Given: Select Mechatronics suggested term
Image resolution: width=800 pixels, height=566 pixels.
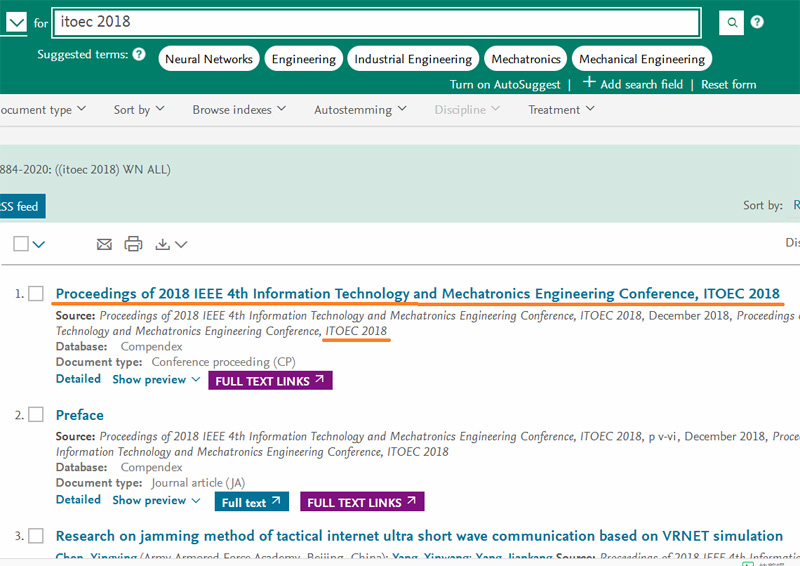Looking at the screenshot, I should [526, 59].
